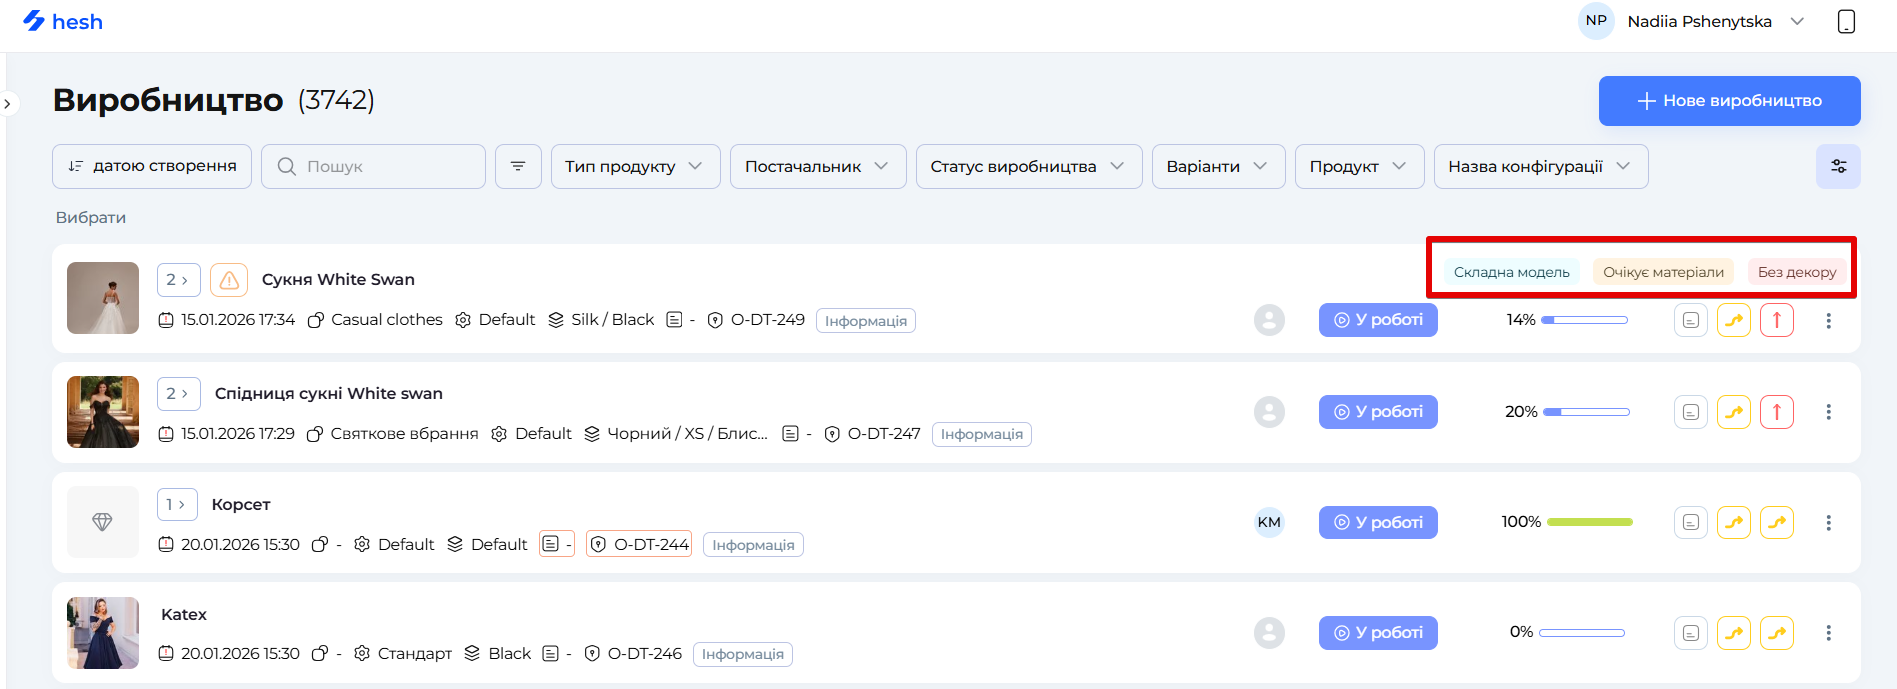The width and height of the screenshot is (1897, 689).
Task: Click the 100% progress bar for Корсет
Action: tap(1589, 522)
